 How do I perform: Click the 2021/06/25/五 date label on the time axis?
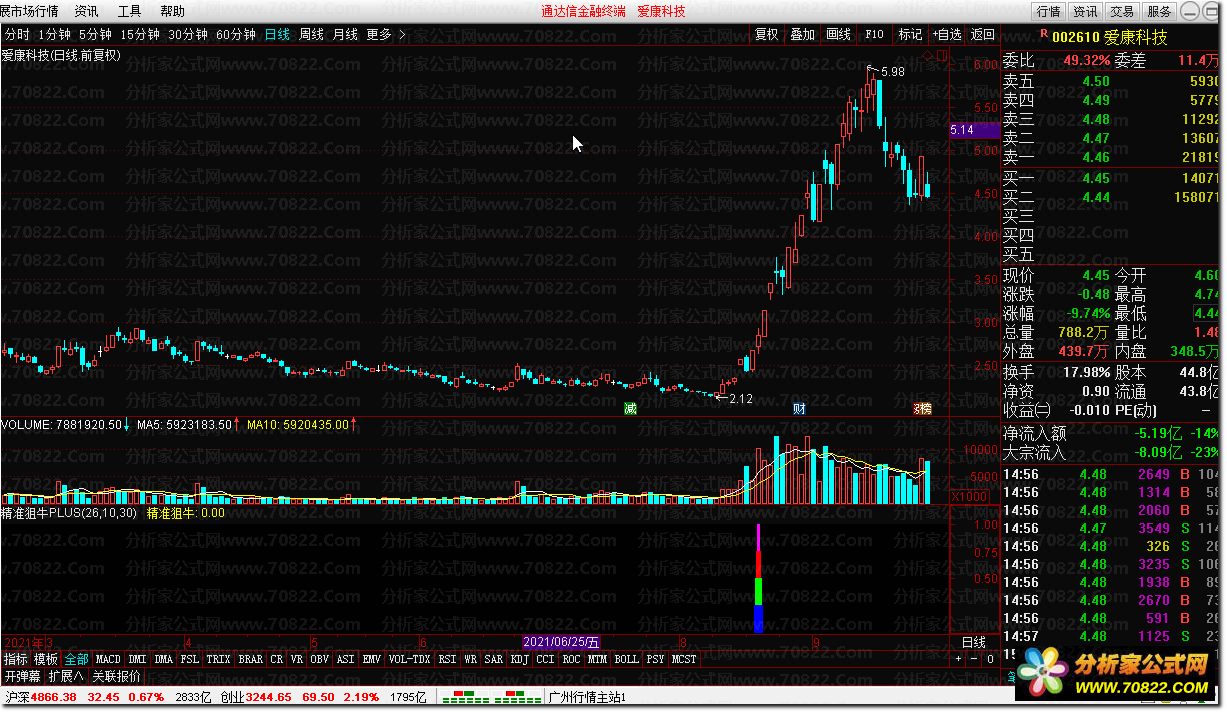563,642
